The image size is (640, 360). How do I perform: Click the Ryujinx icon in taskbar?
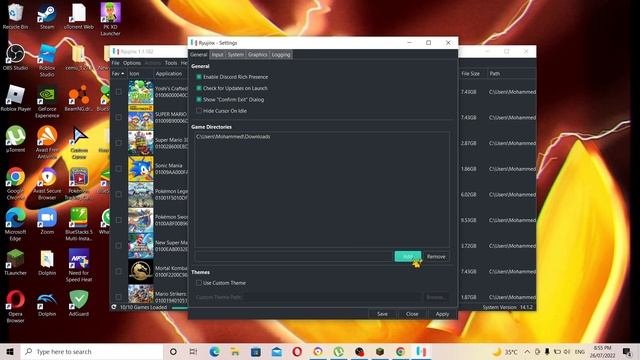click(421, 351)
